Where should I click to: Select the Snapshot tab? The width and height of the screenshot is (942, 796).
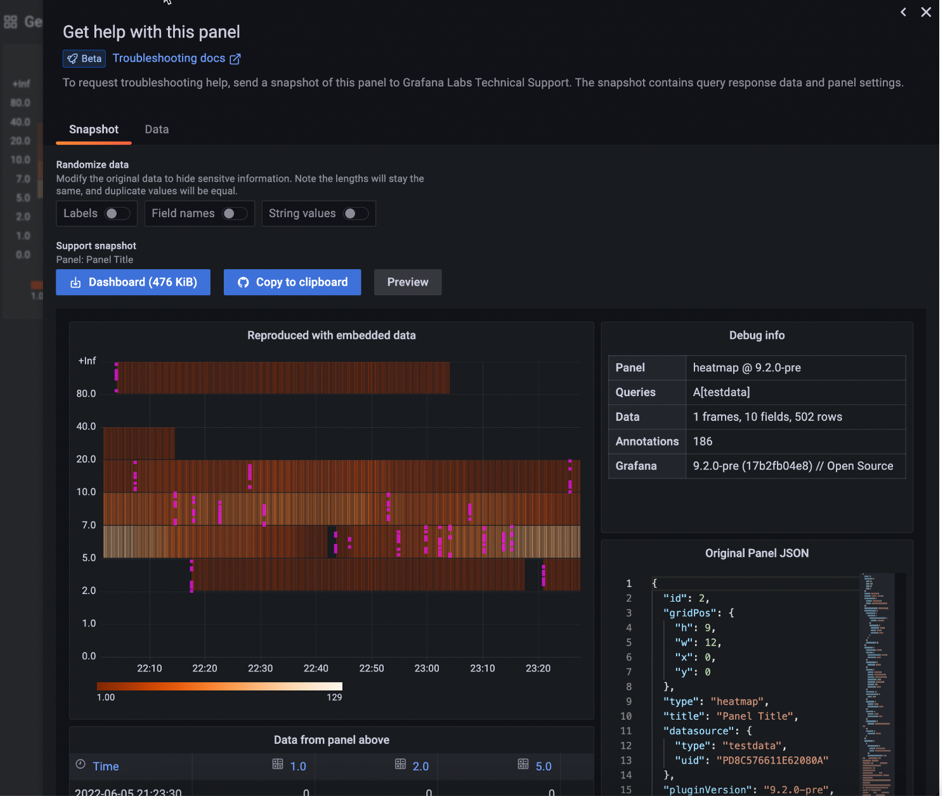pos(93,130)
